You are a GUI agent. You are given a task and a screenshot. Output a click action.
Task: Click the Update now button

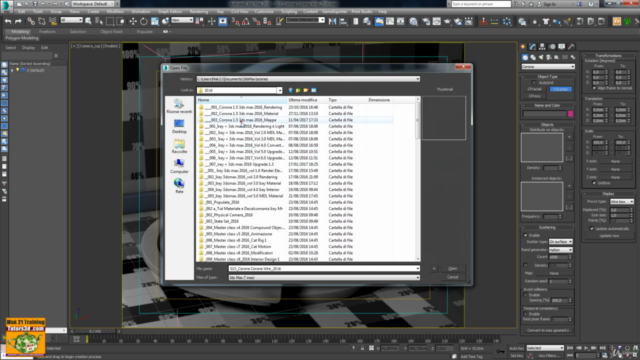coord(609,236)
